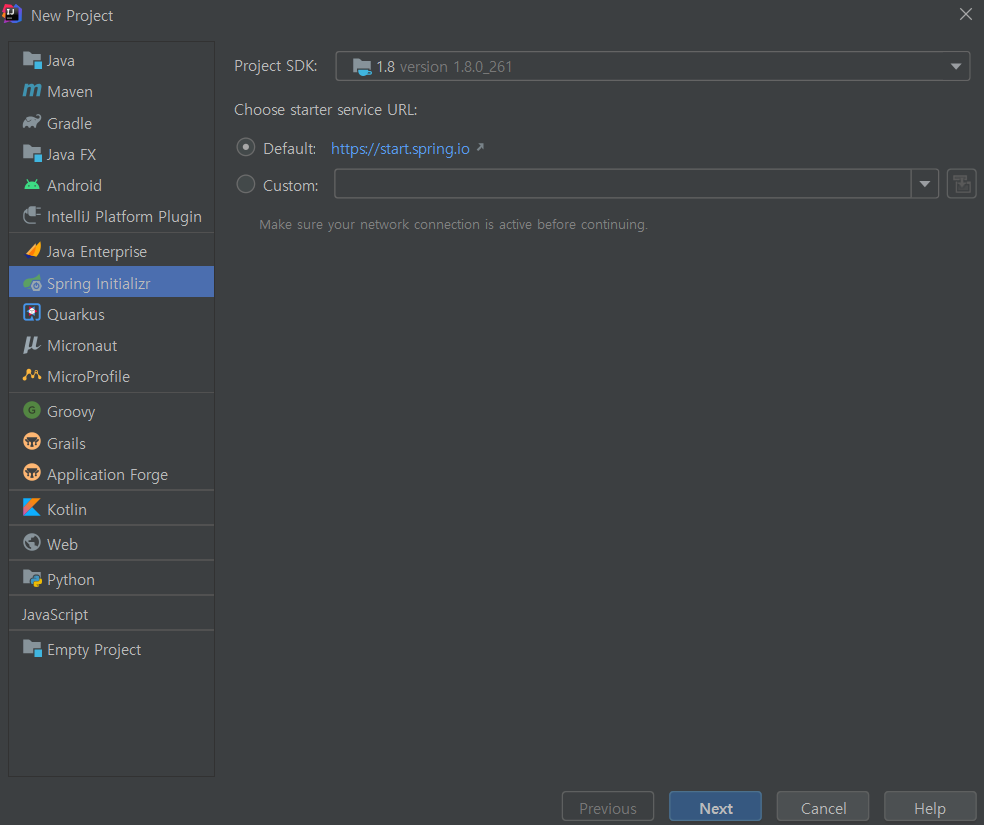Choose Spring Initializr in project type list
Image resolution: width=984 pixels, height=825 pixels.
pyautogui.click(x=112, y=283)
